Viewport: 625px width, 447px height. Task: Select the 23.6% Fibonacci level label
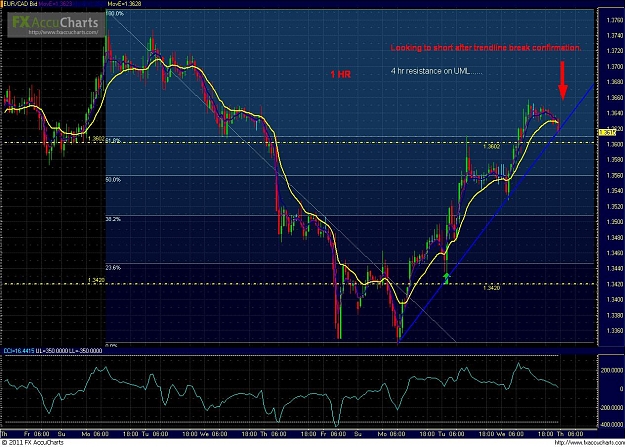coord(113,268)
